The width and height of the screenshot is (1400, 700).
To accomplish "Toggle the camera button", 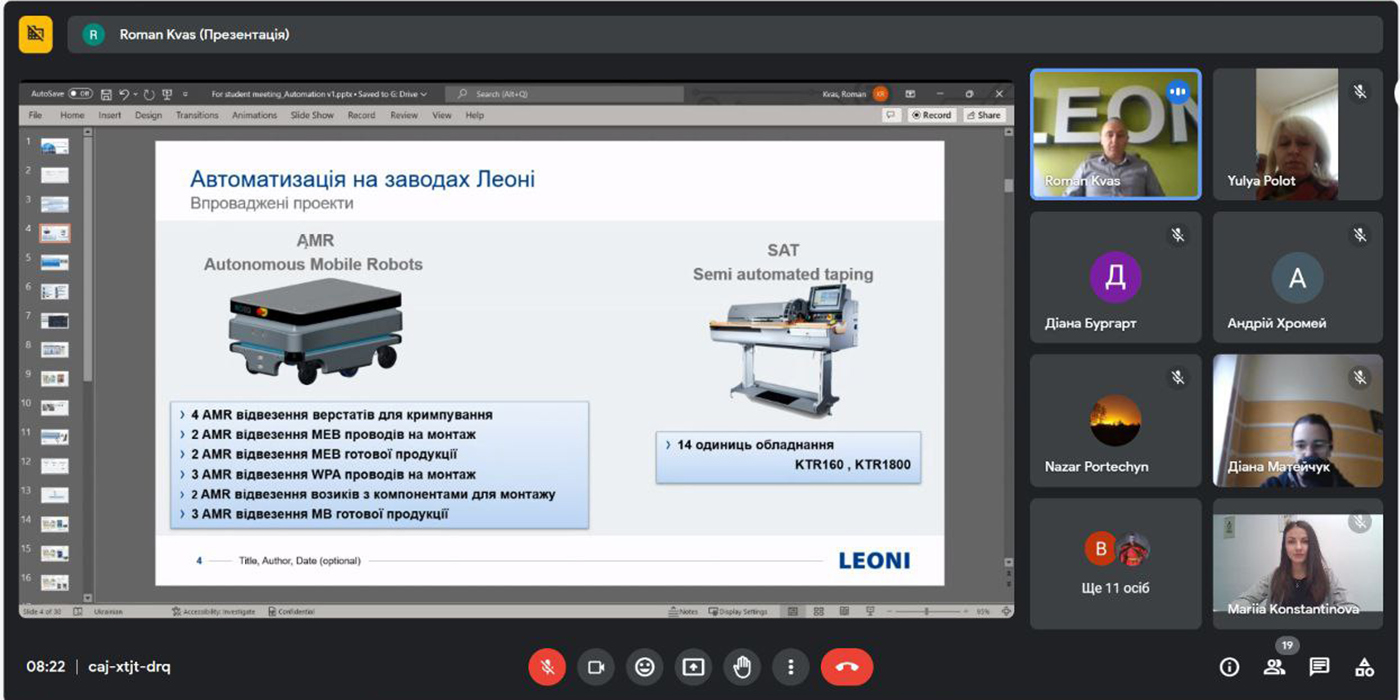I will click(x=596, y=667).
